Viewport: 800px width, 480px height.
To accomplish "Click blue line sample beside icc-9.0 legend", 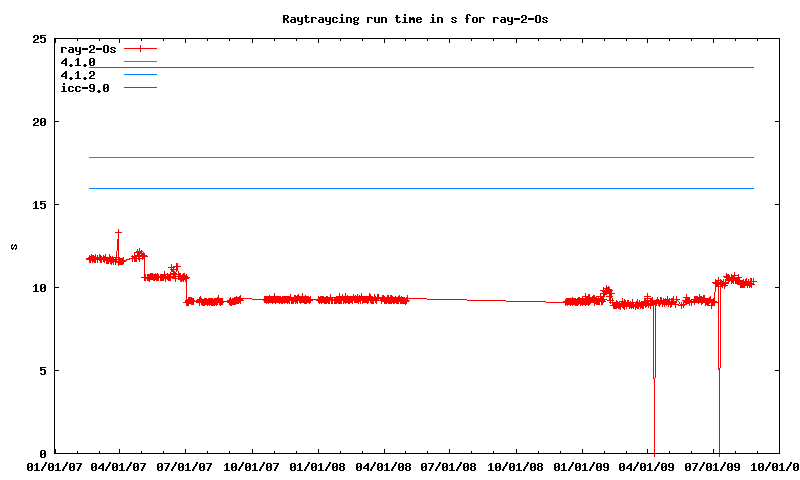I will coord(141,88).
